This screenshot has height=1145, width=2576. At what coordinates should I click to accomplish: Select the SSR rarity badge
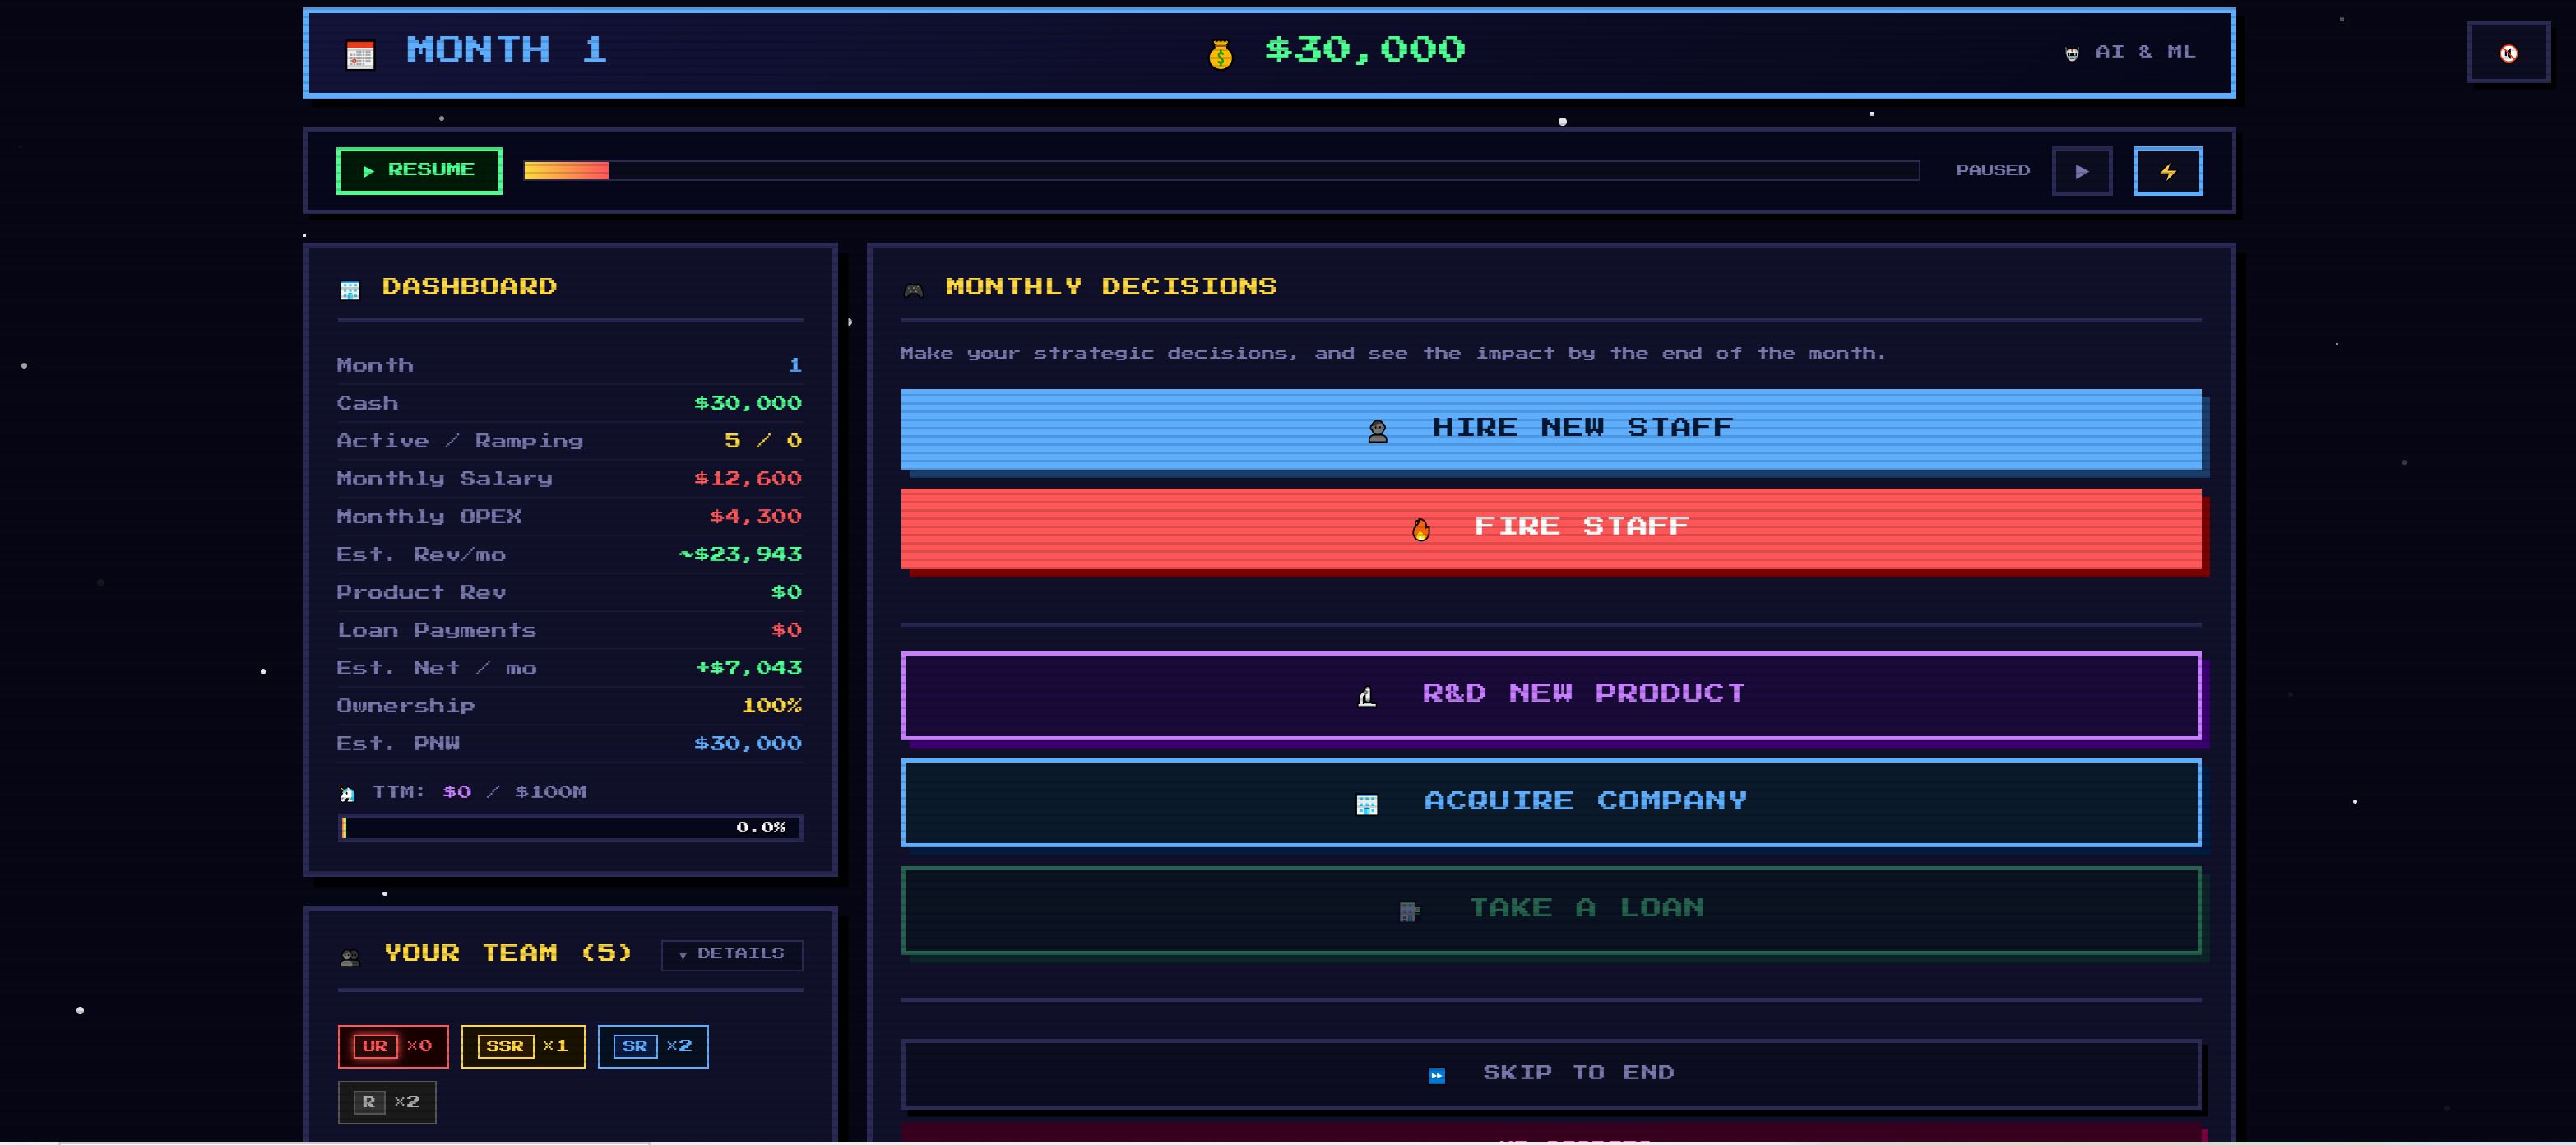[x=522, y=1046]
